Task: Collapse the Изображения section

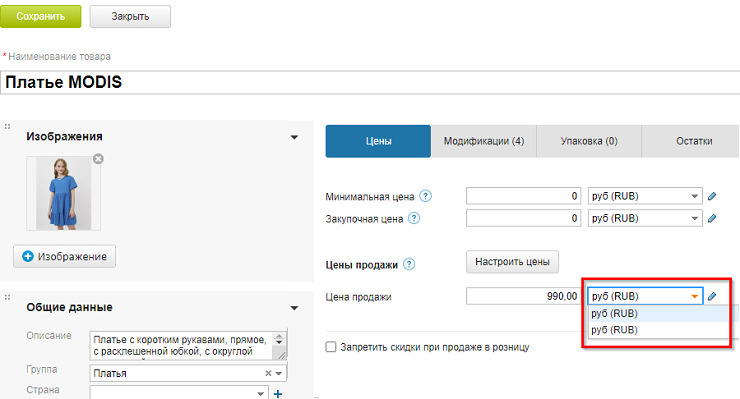Action: point(294,137)
